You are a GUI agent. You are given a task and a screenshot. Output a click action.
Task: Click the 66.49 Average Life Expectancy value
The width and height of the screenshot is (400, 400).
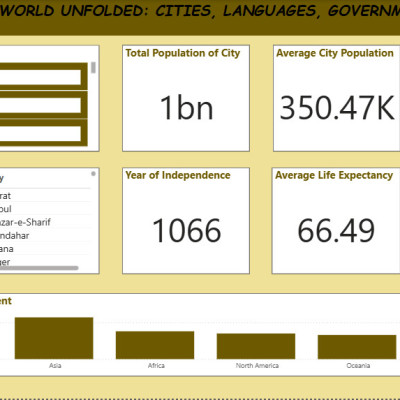coord(336,230)
